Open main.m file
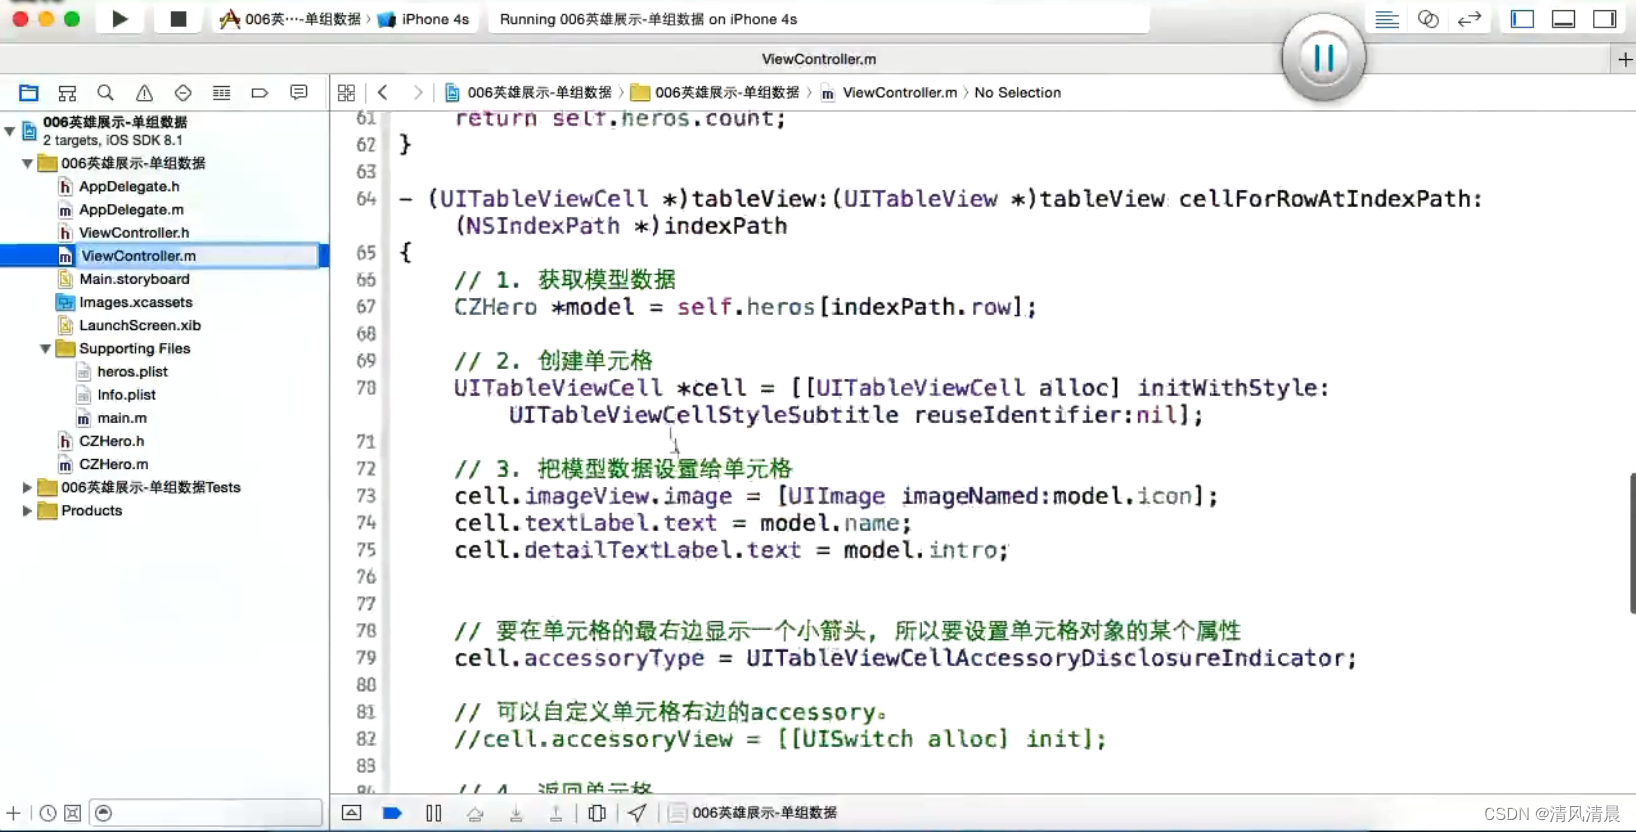This screenshot has width=1636, height=832. coord(122,418)
